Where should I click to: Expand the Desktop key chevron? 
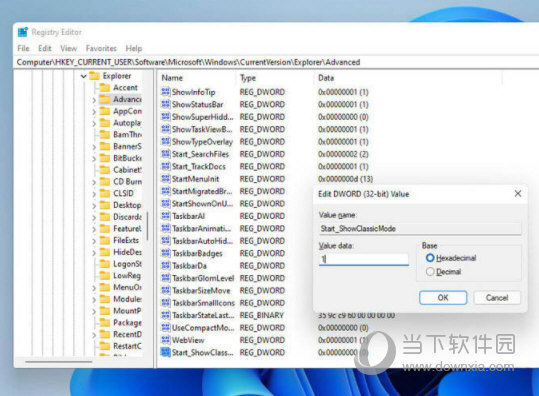point(94,206)
